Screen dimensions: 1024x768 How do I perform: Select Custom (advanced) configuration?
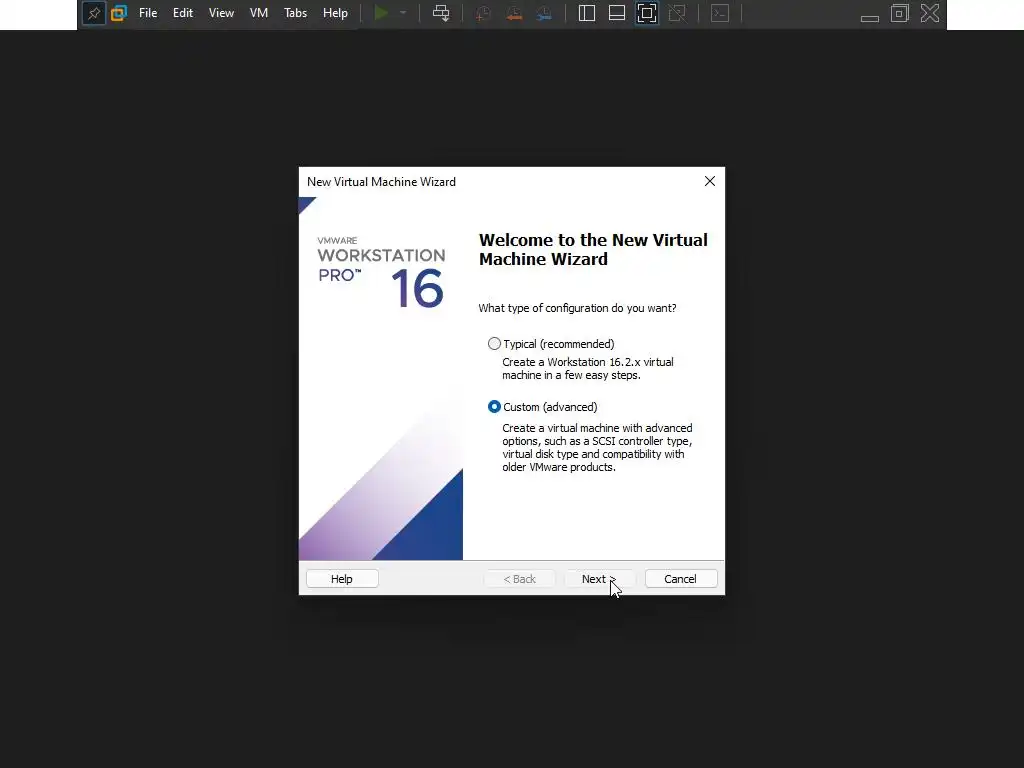(x=543, y=407)
